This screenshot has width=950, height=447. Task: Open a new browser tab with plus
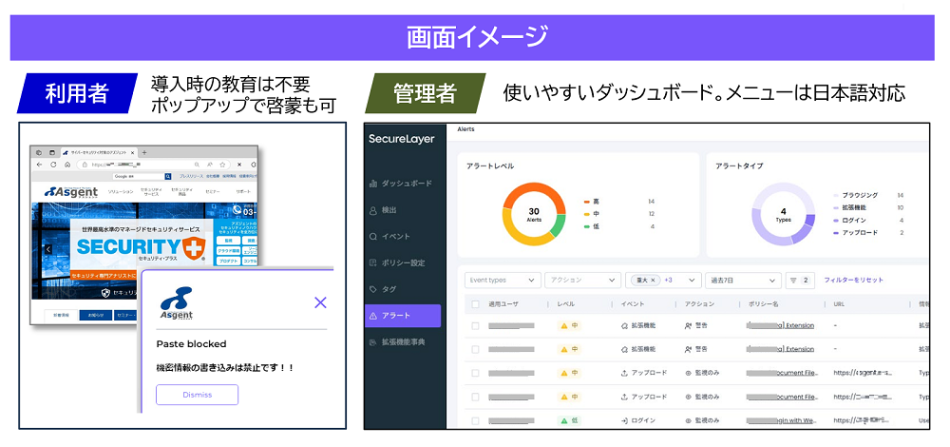point(144,152)
